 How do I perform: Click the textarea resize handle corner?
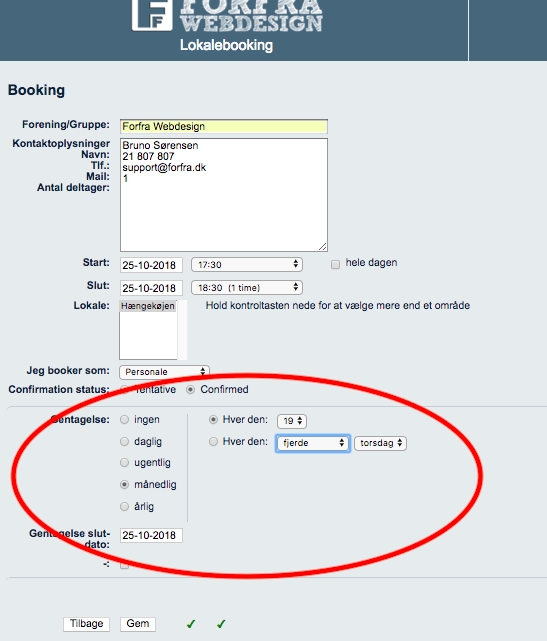(323, 247)
